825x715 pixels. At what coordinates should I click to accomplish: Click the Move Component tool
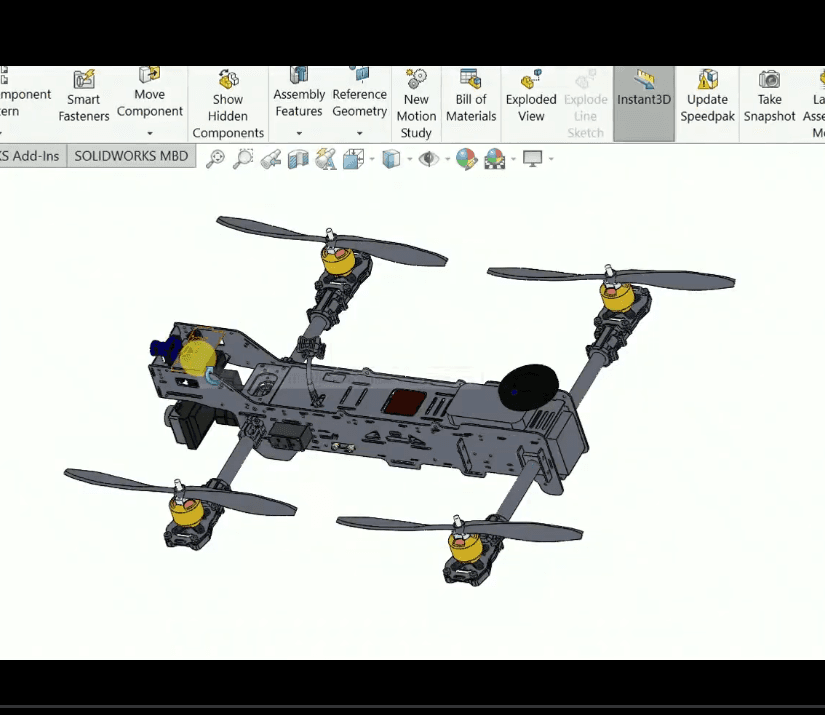click(149, 92)
